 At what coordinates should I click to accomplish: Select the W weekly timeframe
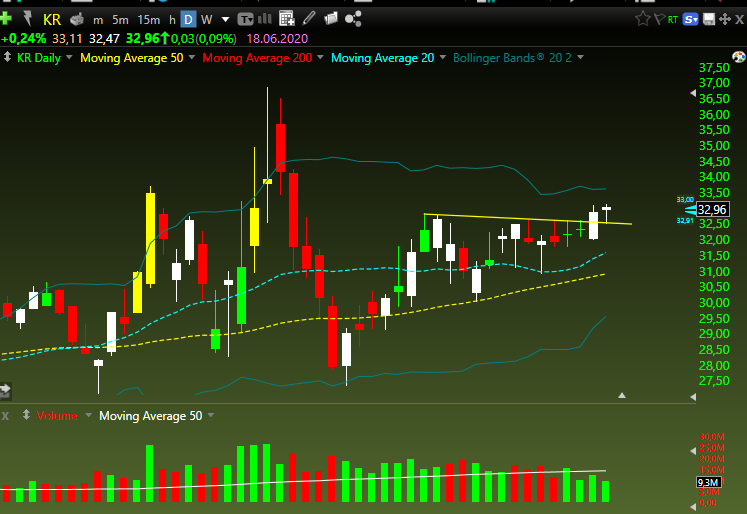tap(206, 20)
